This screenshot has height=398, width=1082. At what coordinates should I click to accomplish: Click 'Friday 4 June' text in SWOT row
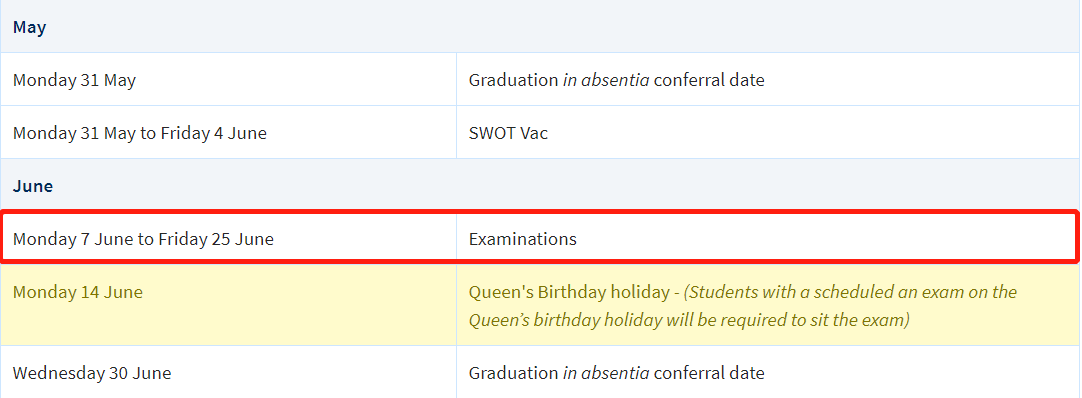tap(214, 132)
